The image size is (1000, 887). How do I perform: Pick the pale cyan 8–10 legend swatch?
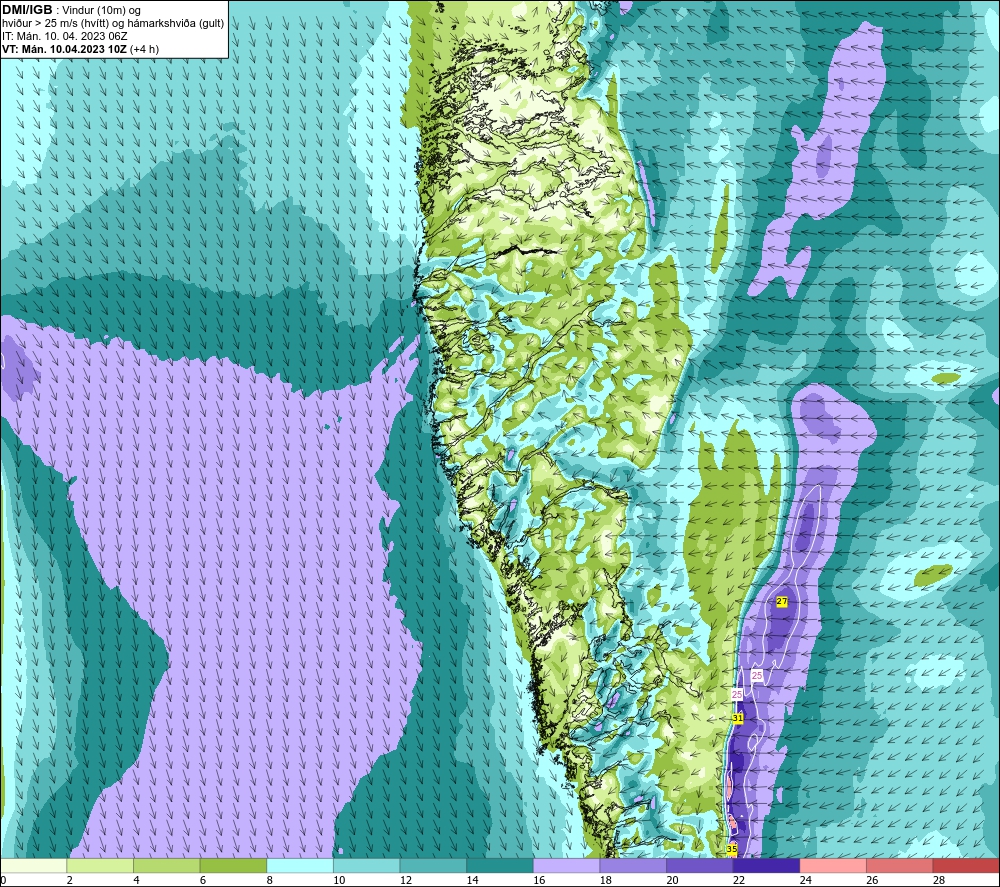(300, 865)
